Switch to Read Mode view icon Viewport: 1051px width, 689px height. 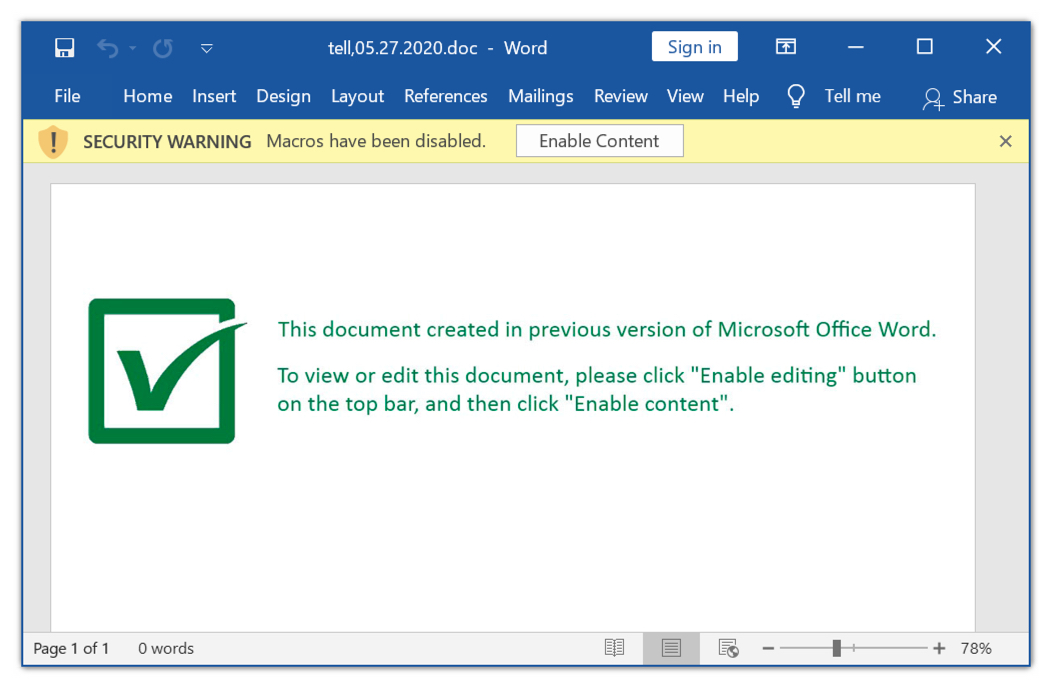[614, 648]
